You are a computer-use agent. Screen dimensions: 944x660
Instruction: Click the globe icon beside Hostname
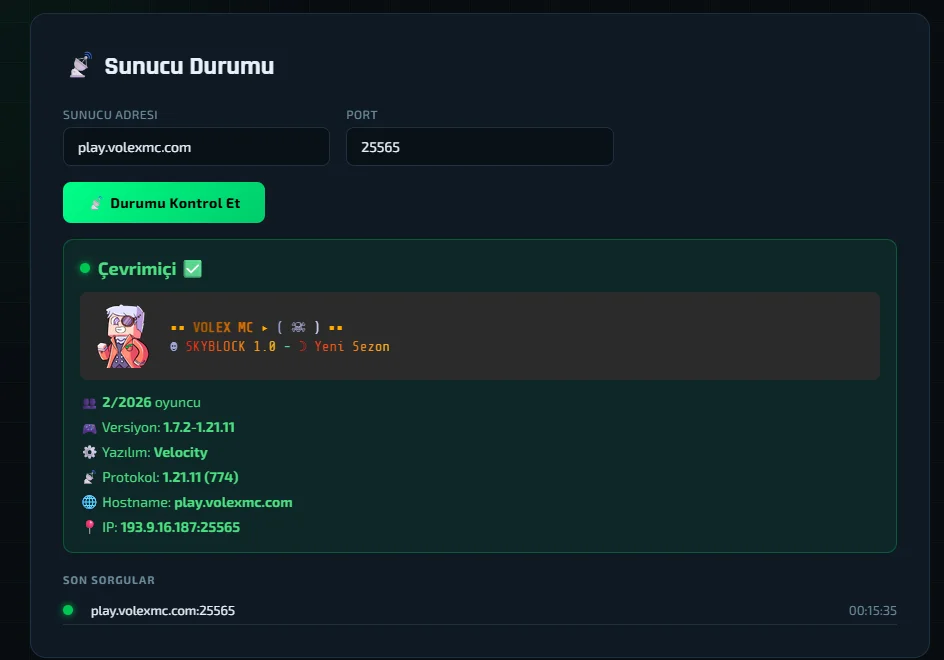coord(89,502)
